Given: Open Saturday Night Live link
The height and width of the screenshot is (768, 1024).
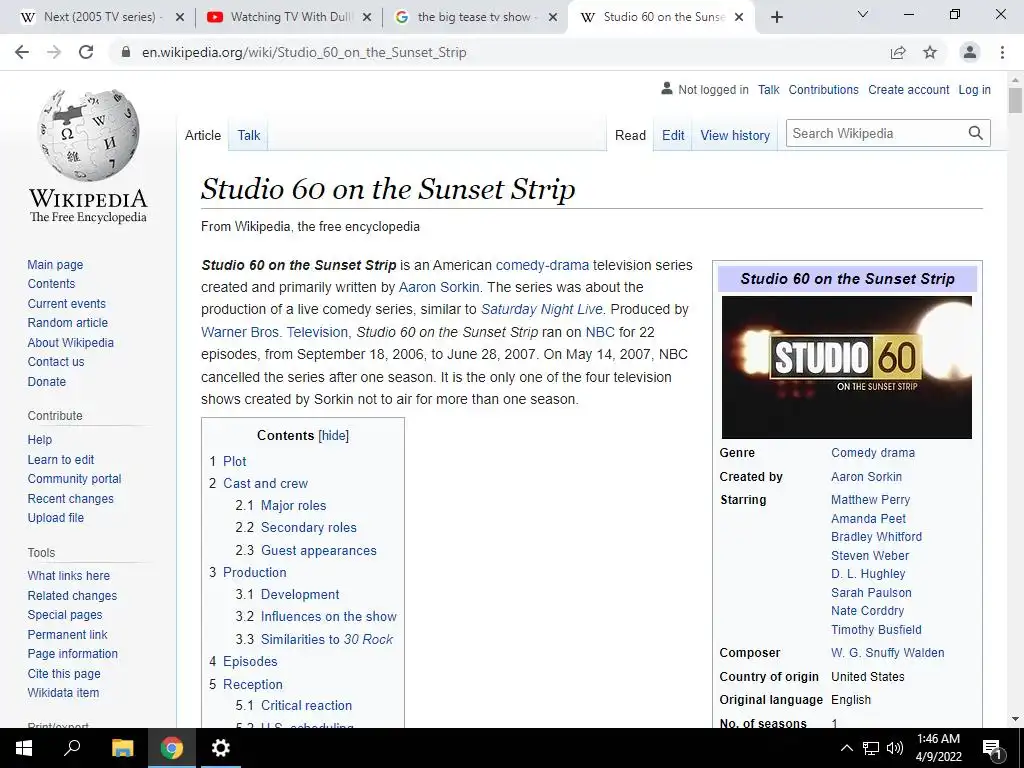Looking at the screenshot, I should click(x=542, y=310).
